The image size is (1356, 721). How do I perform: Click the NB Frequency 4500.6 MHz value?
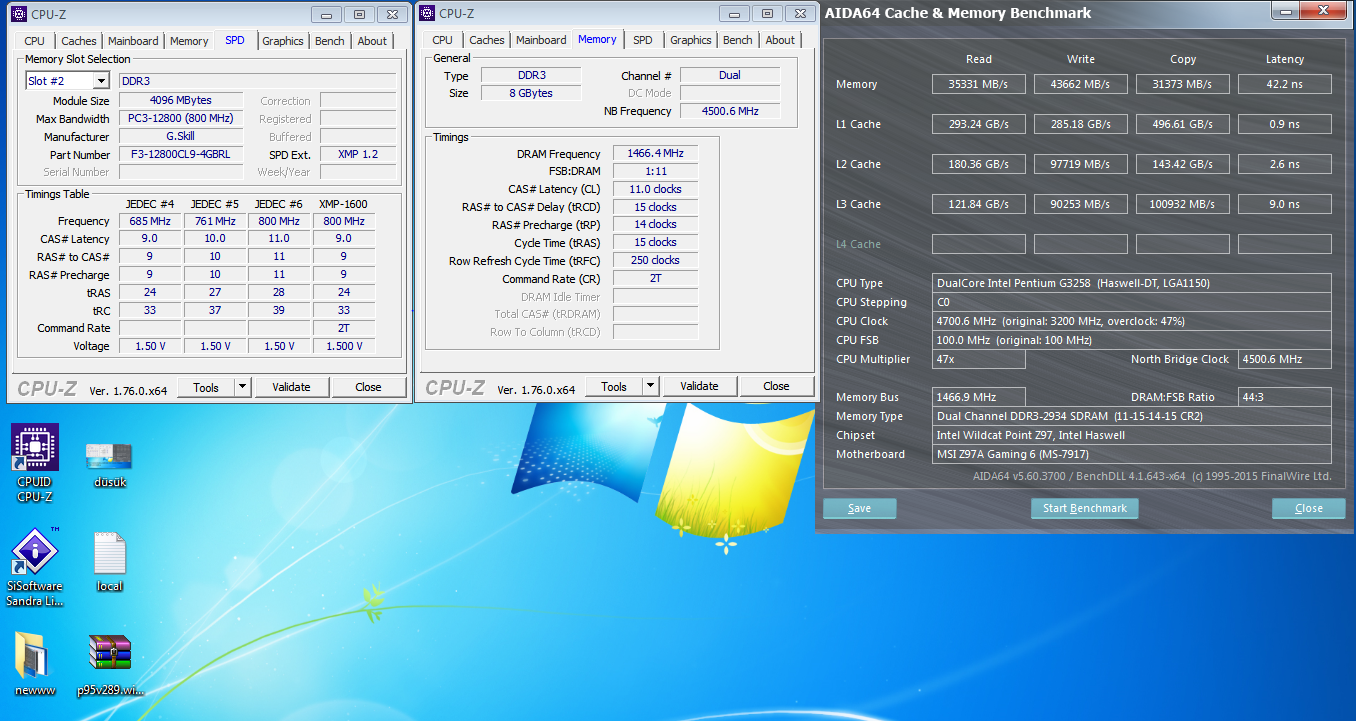730,111
